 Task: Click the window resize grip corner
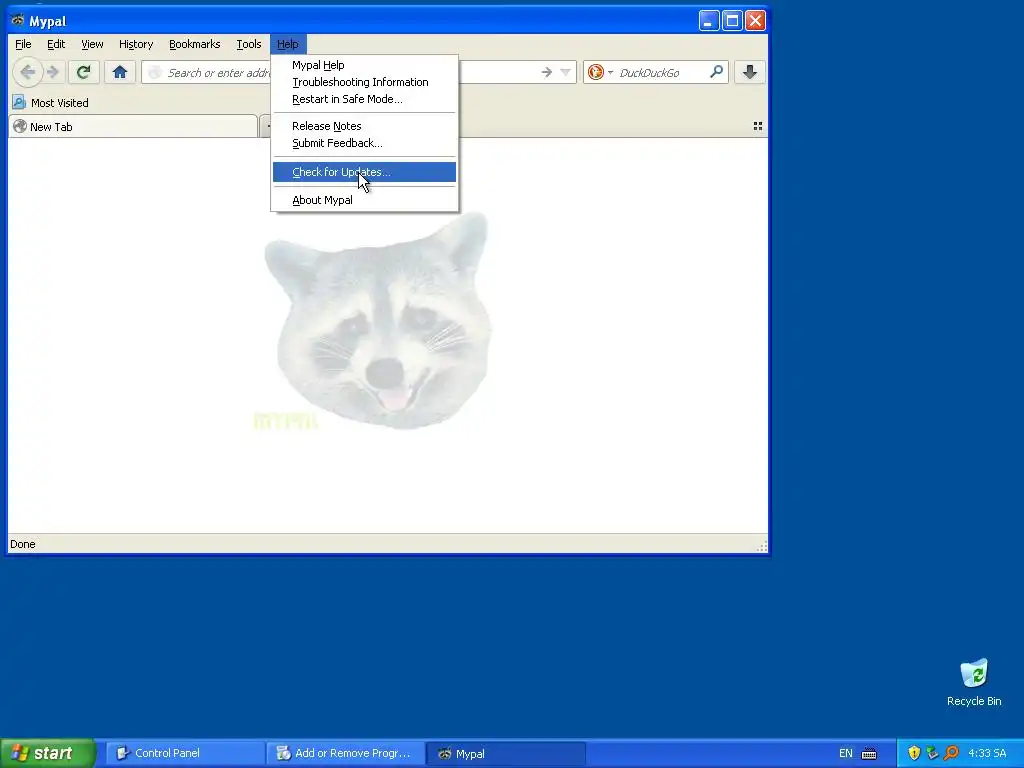pyautogui.click(x=761, y=546)
